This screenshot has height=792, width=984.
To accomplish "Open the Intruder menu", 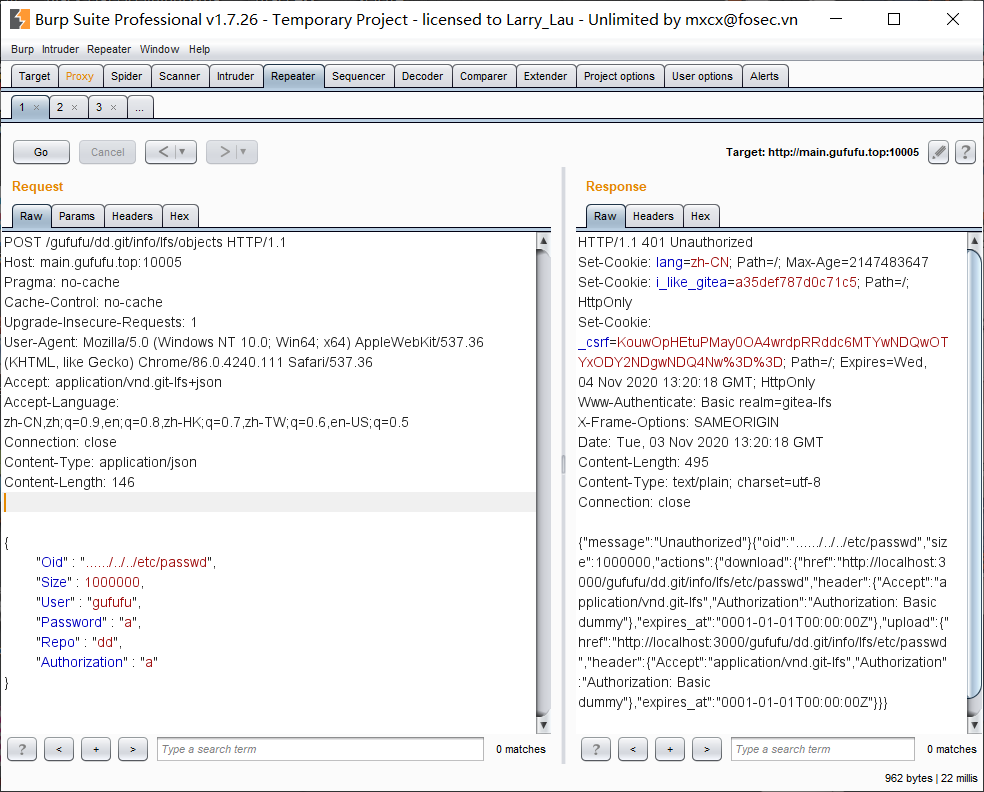I will (x=60, y=49).
